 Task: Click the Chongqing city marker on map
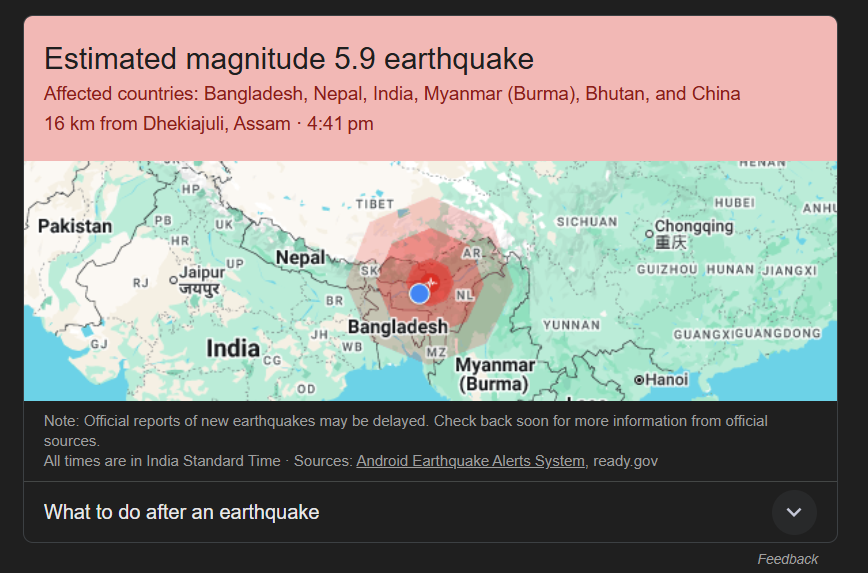point(649,234)
